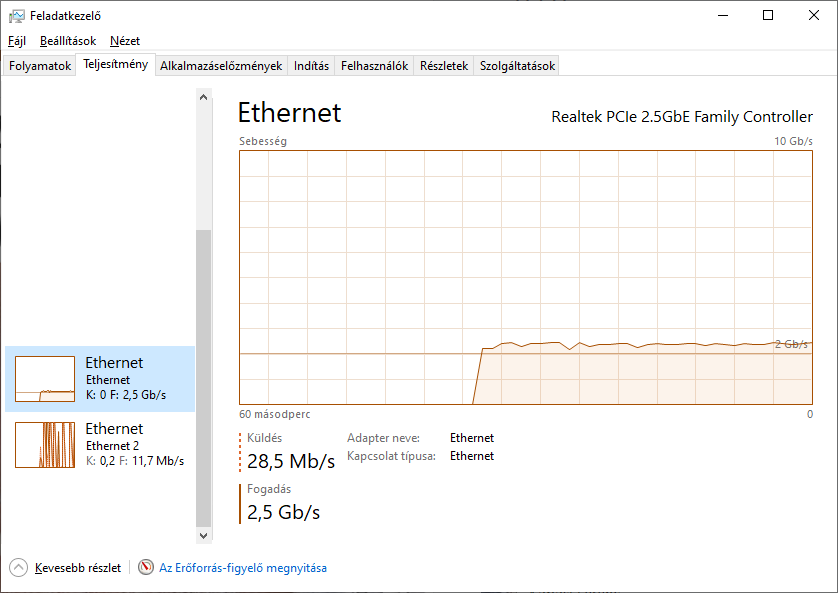Open the Nézet menu
The width and height of the screenshot is (838, 593).
click(125, 41)
